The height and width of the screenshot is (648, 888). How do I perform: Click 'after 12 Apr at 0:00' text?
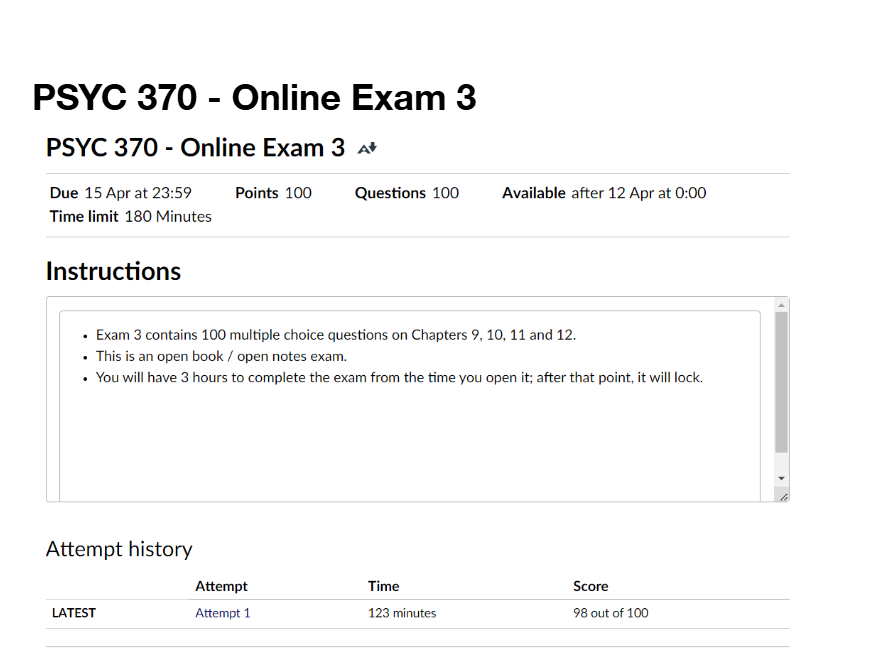click(639, 193)
